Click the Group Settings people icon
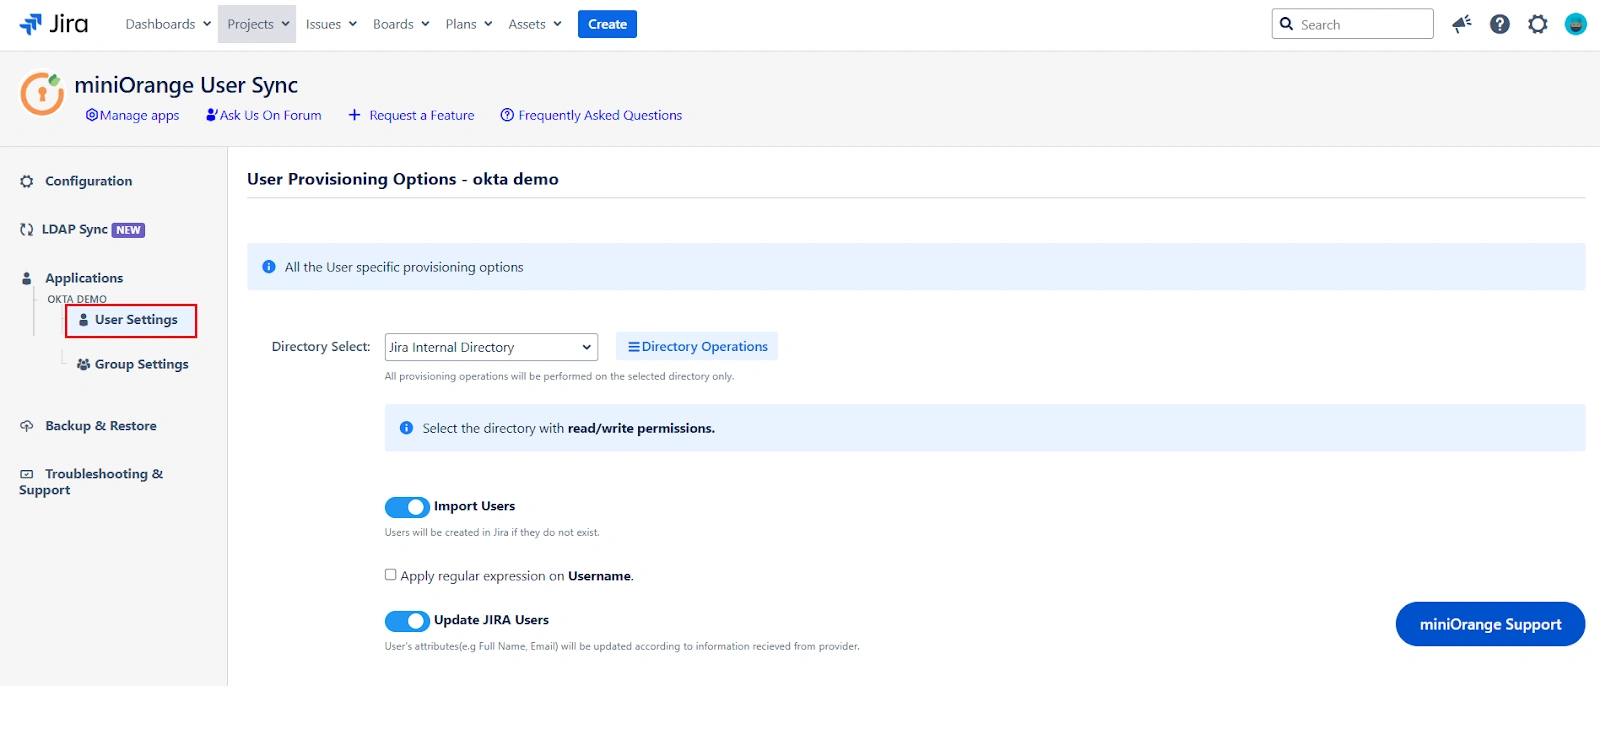1600x750 pixels. click(84, 364)
